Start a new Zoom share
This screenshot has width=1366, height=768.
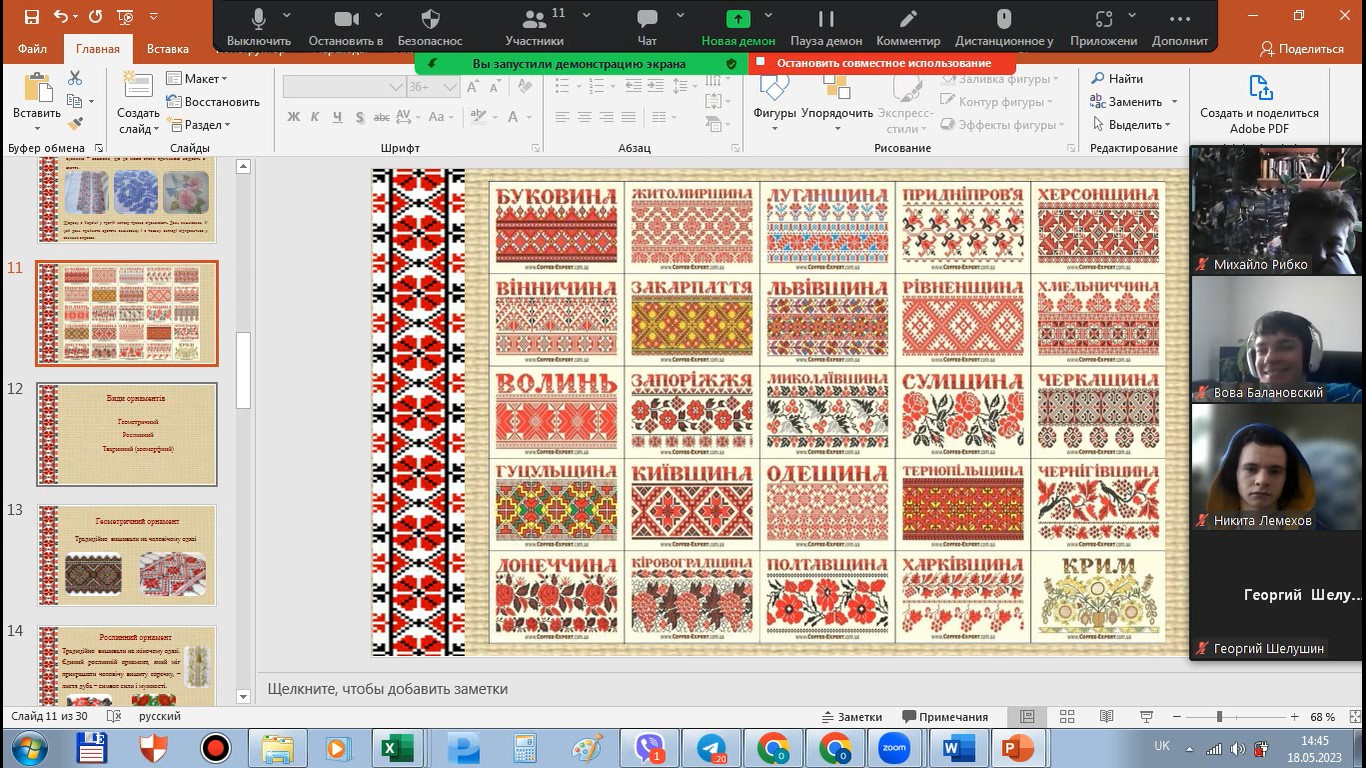pyautogui.click(x=738, y=19)
